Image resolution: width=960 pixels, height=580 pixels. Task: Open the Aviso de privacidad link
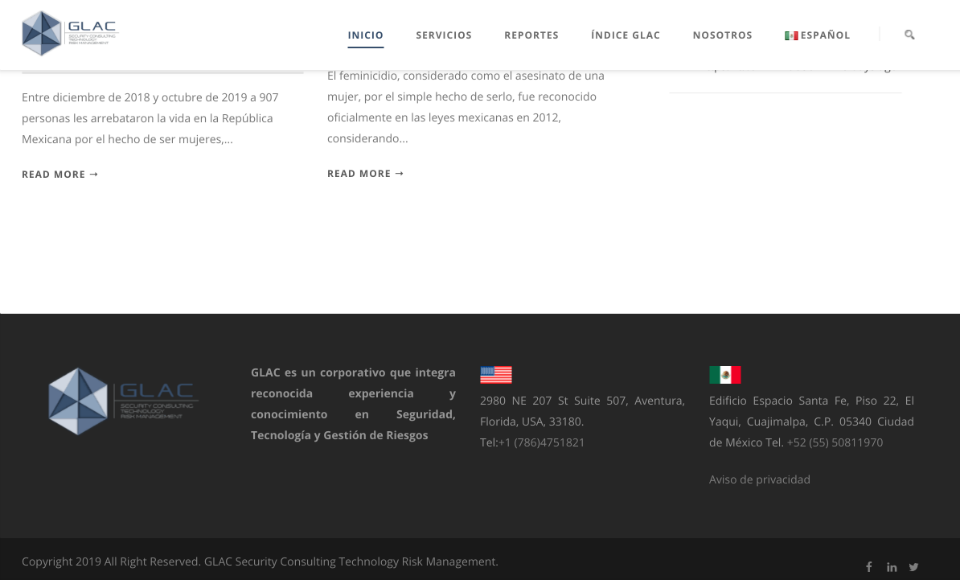pyautogui.click(x=759, y=479)
